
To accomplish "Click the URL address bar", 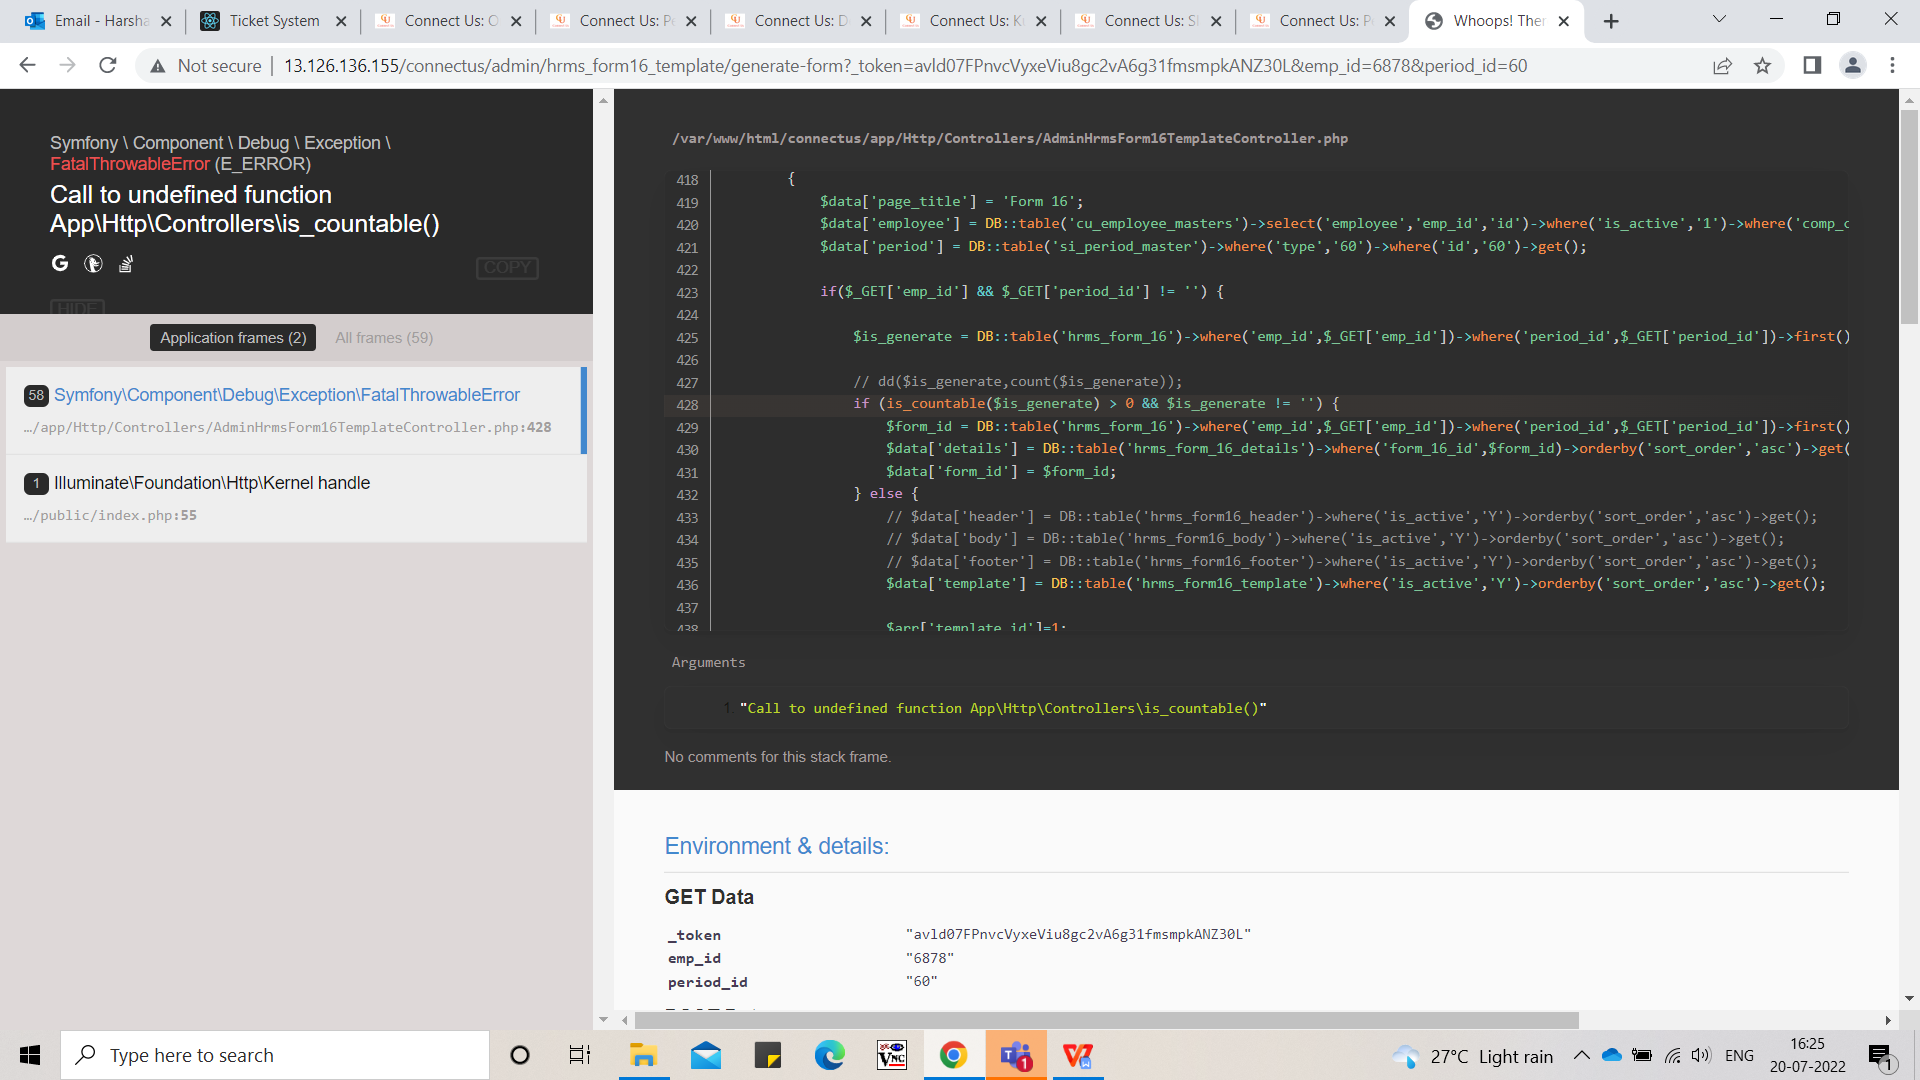I will coord(905,66).
